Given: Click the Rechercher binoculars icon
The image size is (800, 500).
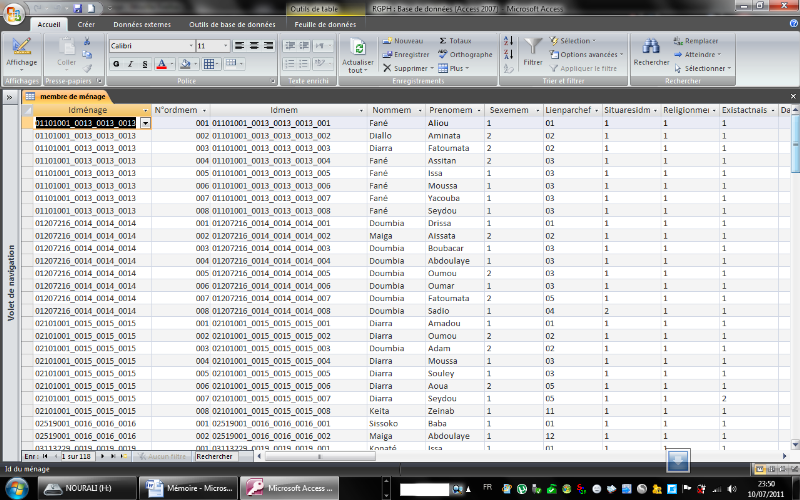Looking at the screenshot, I should (651, 47).
